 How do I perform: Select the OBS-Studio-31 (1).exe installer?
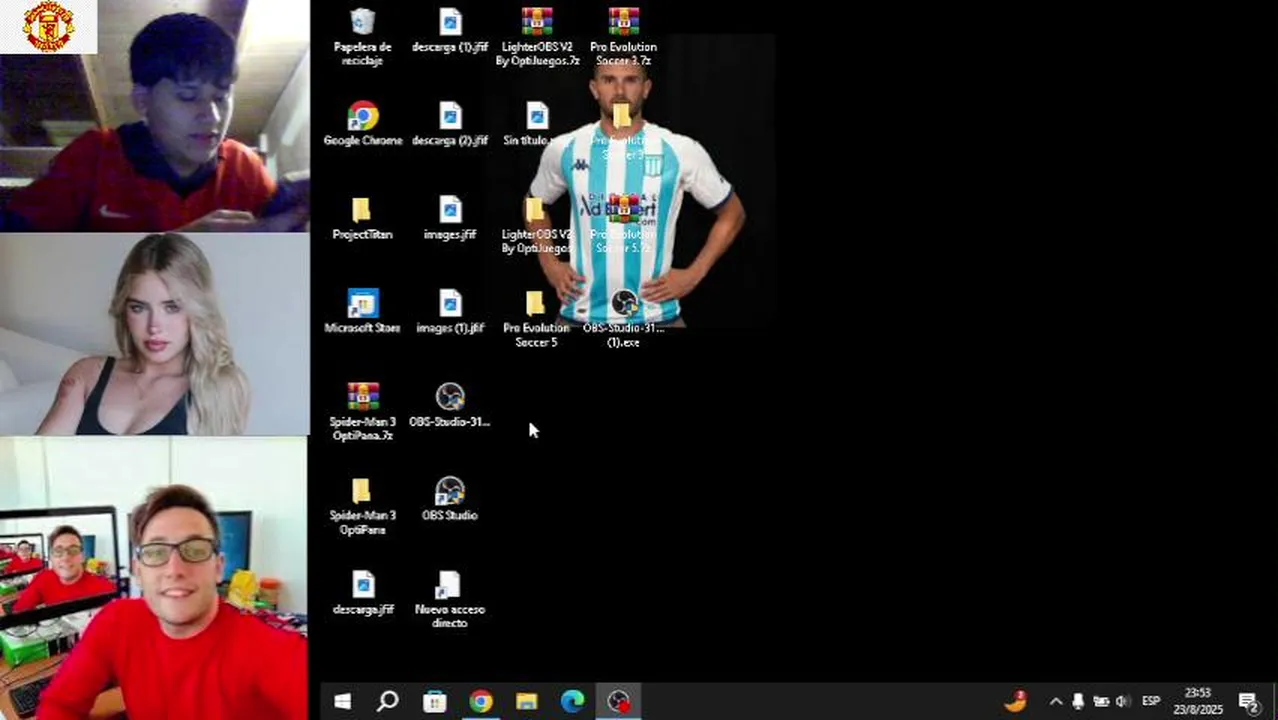pyautogui.click(x=624, y=319)
